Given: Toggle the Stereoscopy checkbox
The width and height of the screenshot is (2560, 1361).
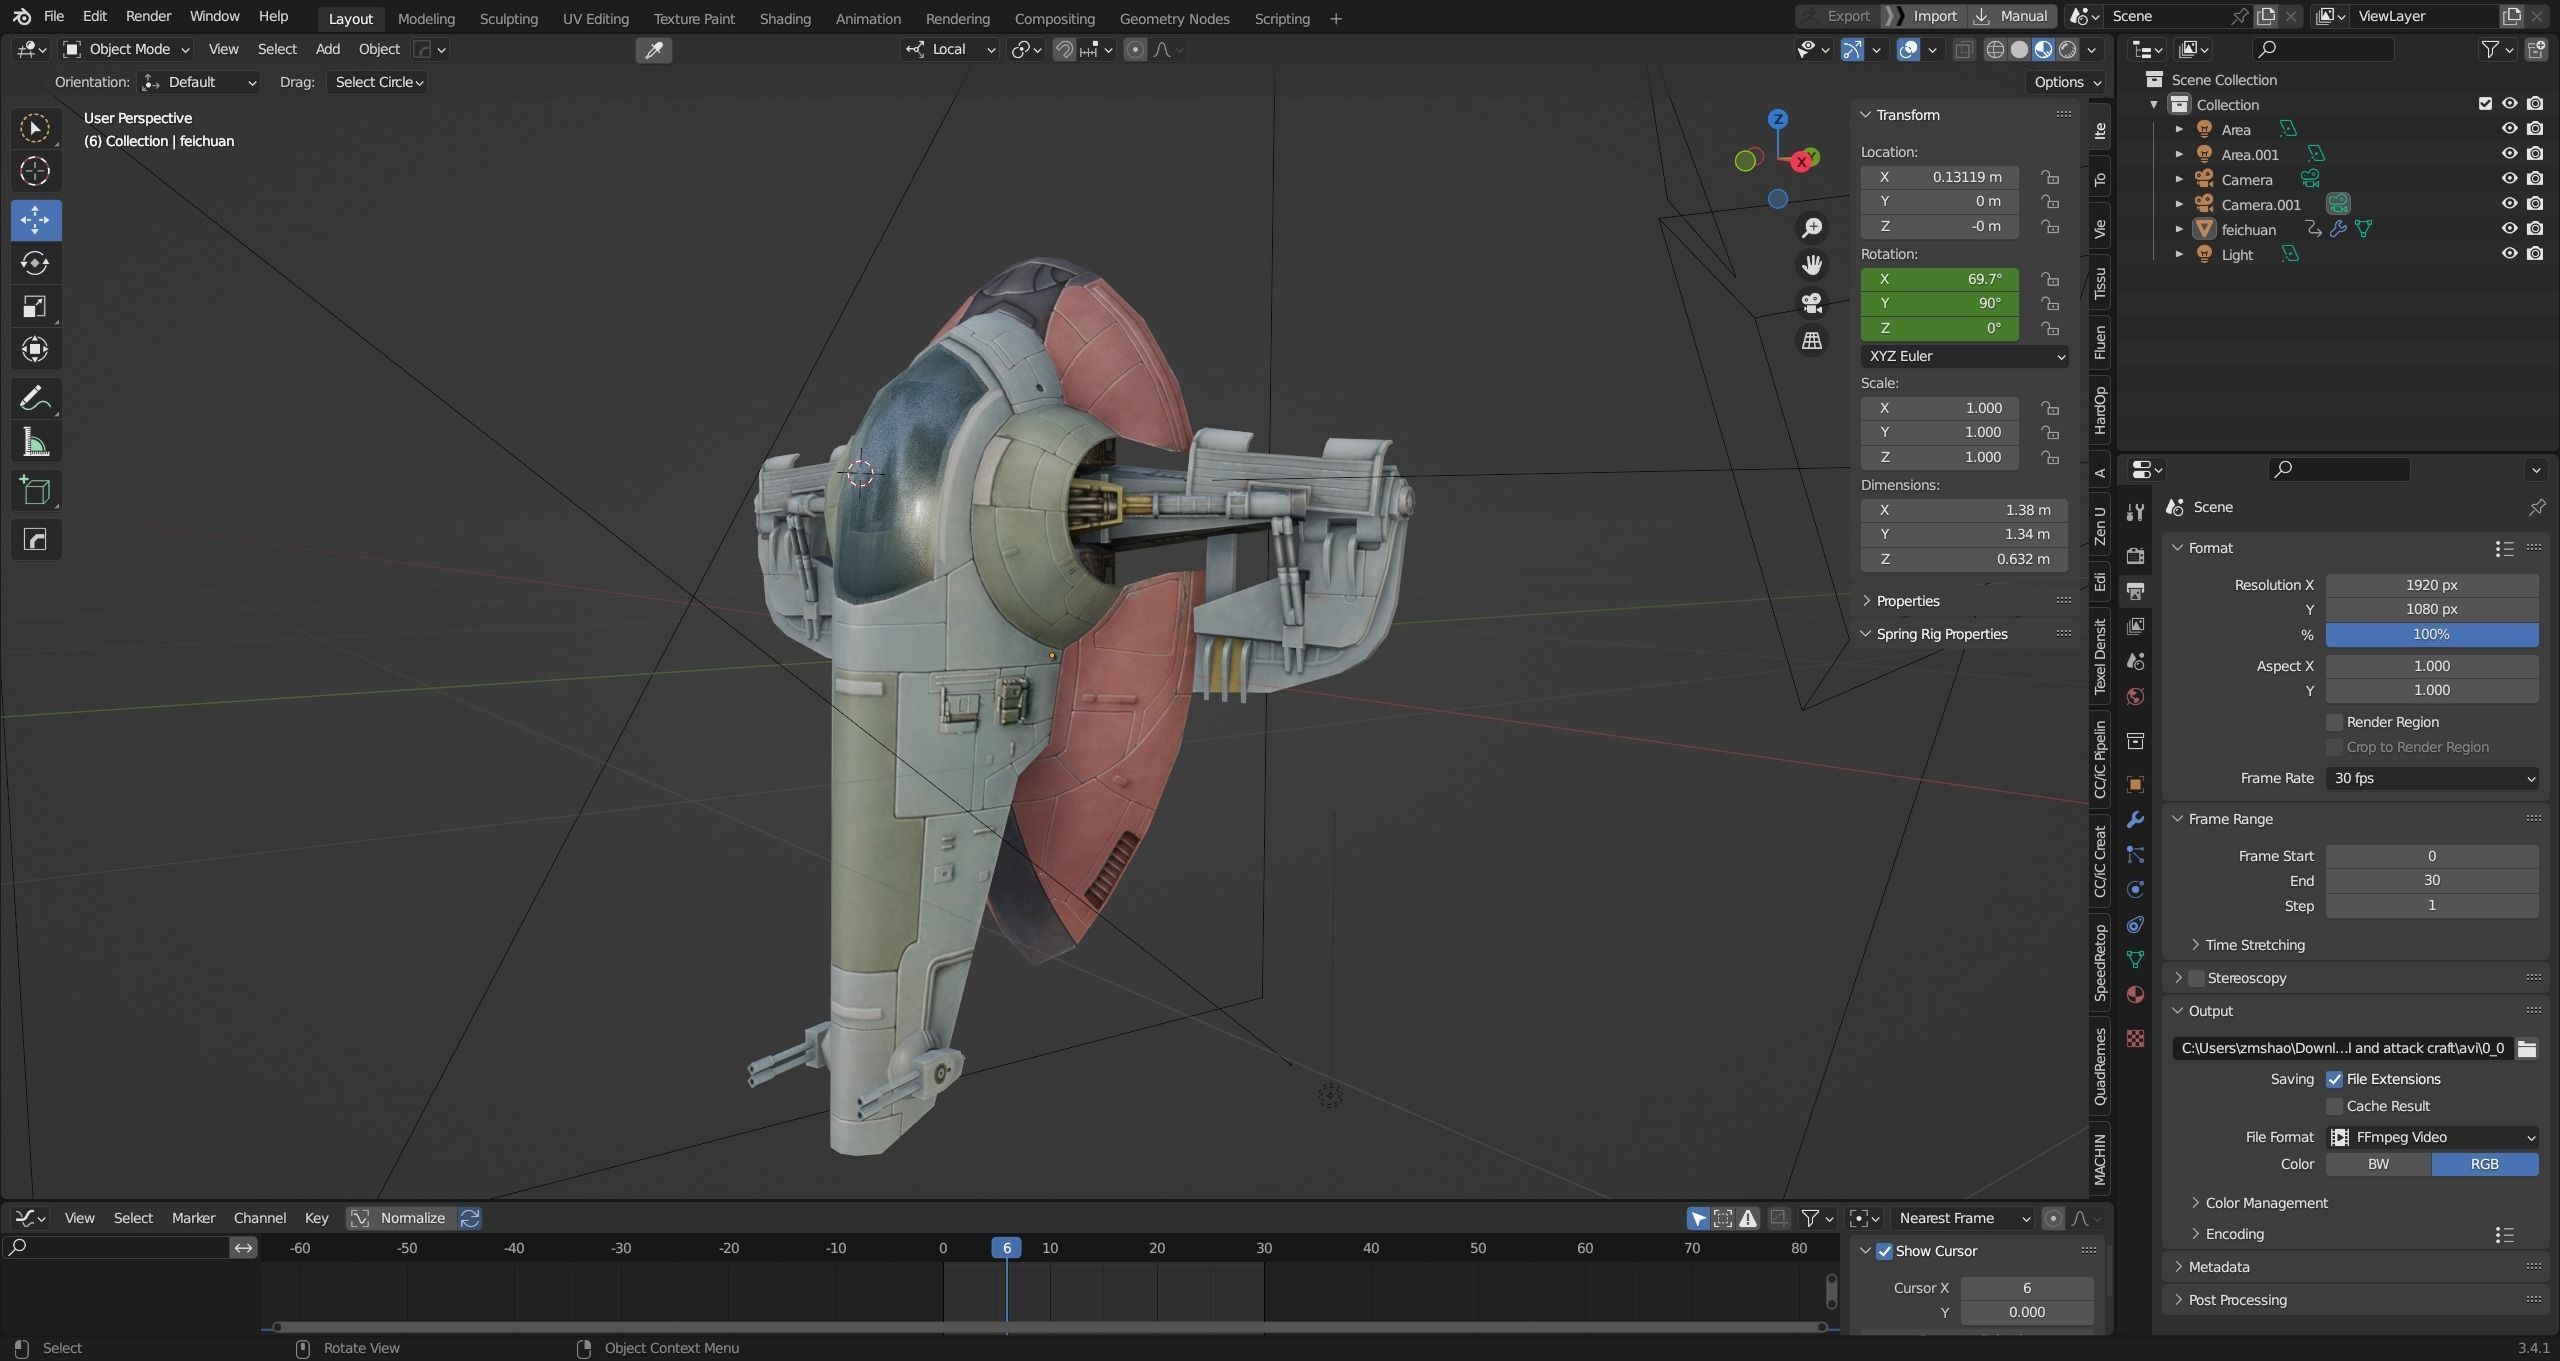Looking at the screenshot, I should click(2196, 978).
